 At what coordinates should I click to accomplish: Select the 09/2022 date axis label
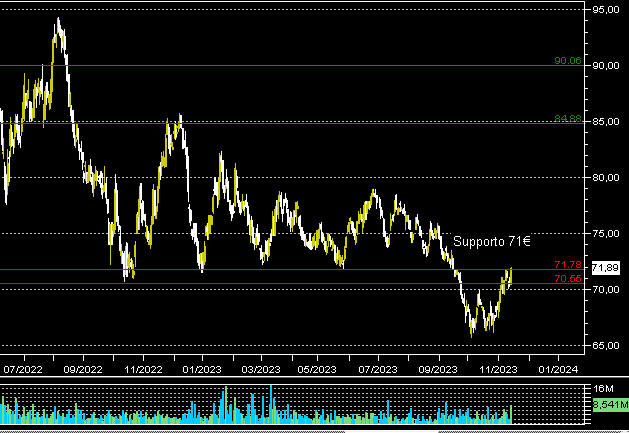pos(83,369)
